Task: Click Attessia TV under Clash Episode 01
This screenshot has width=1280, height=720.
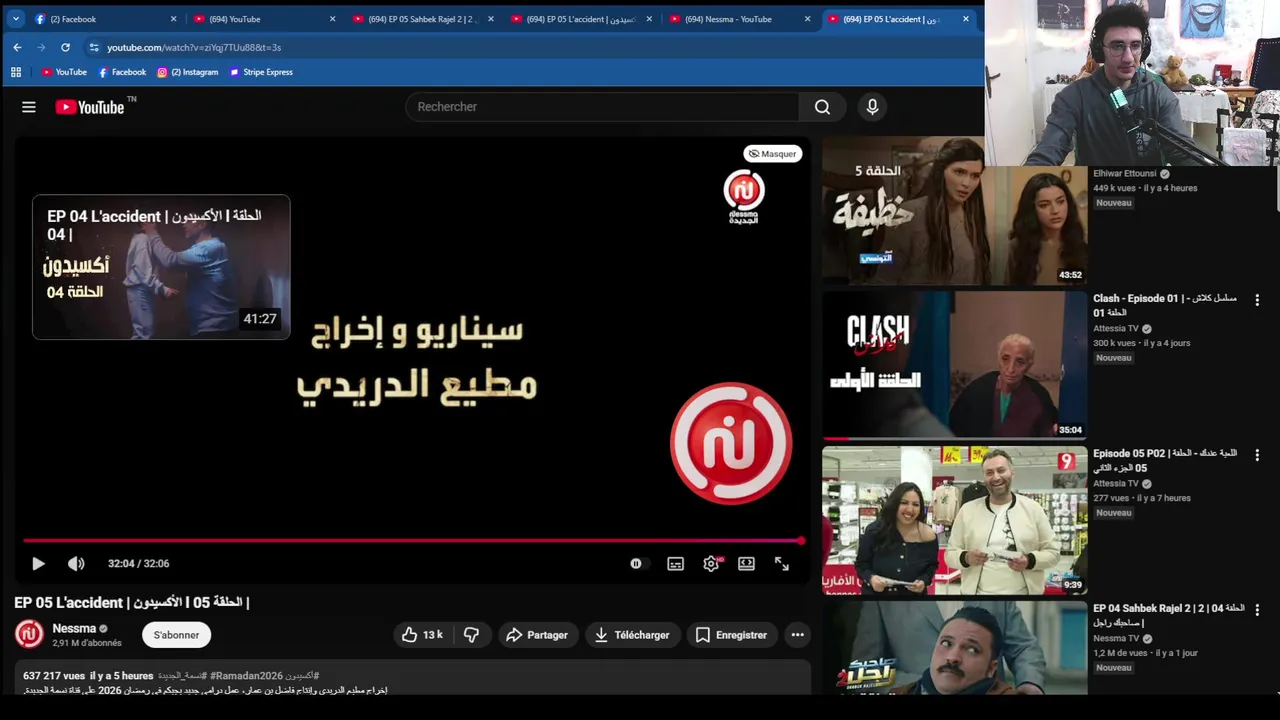Action: pos(1116,328)
